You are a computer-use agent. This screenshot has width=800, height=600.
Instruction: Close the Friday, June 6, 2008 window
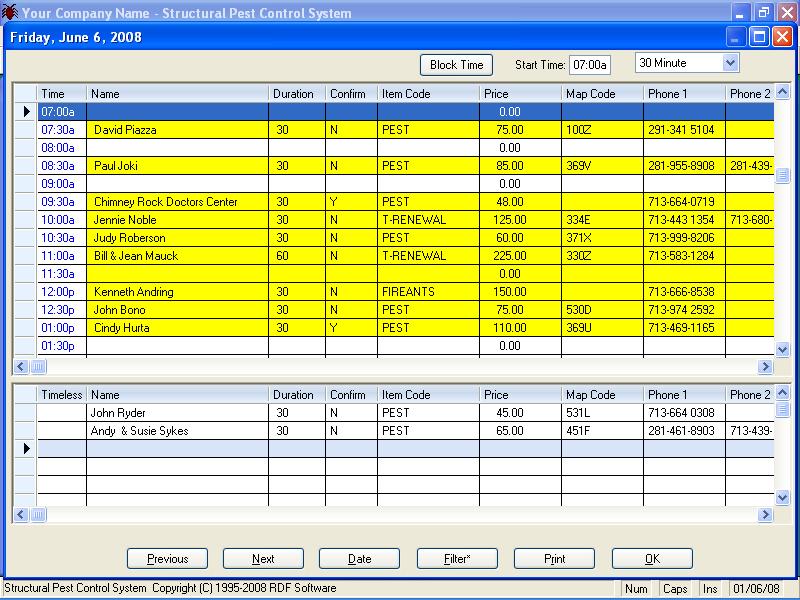(782, 37)
